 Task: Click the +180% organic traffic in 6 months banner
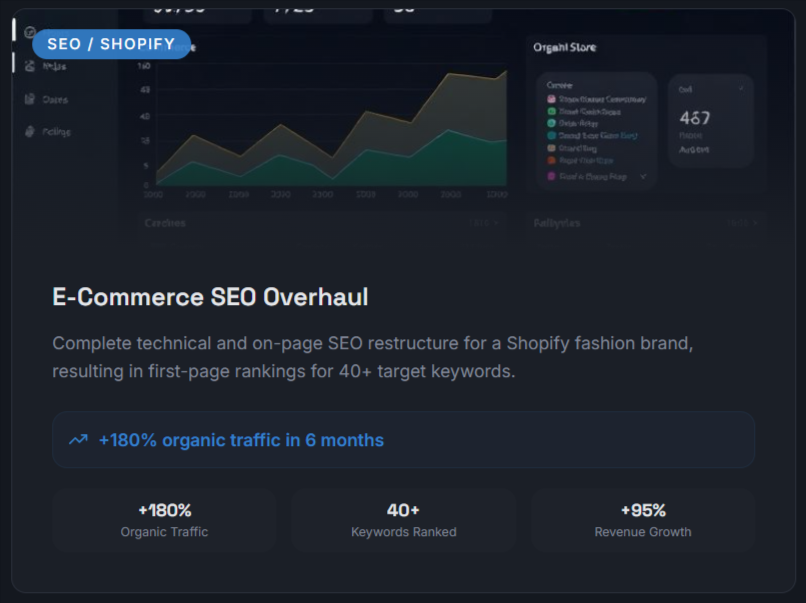[x=403, y=440]
